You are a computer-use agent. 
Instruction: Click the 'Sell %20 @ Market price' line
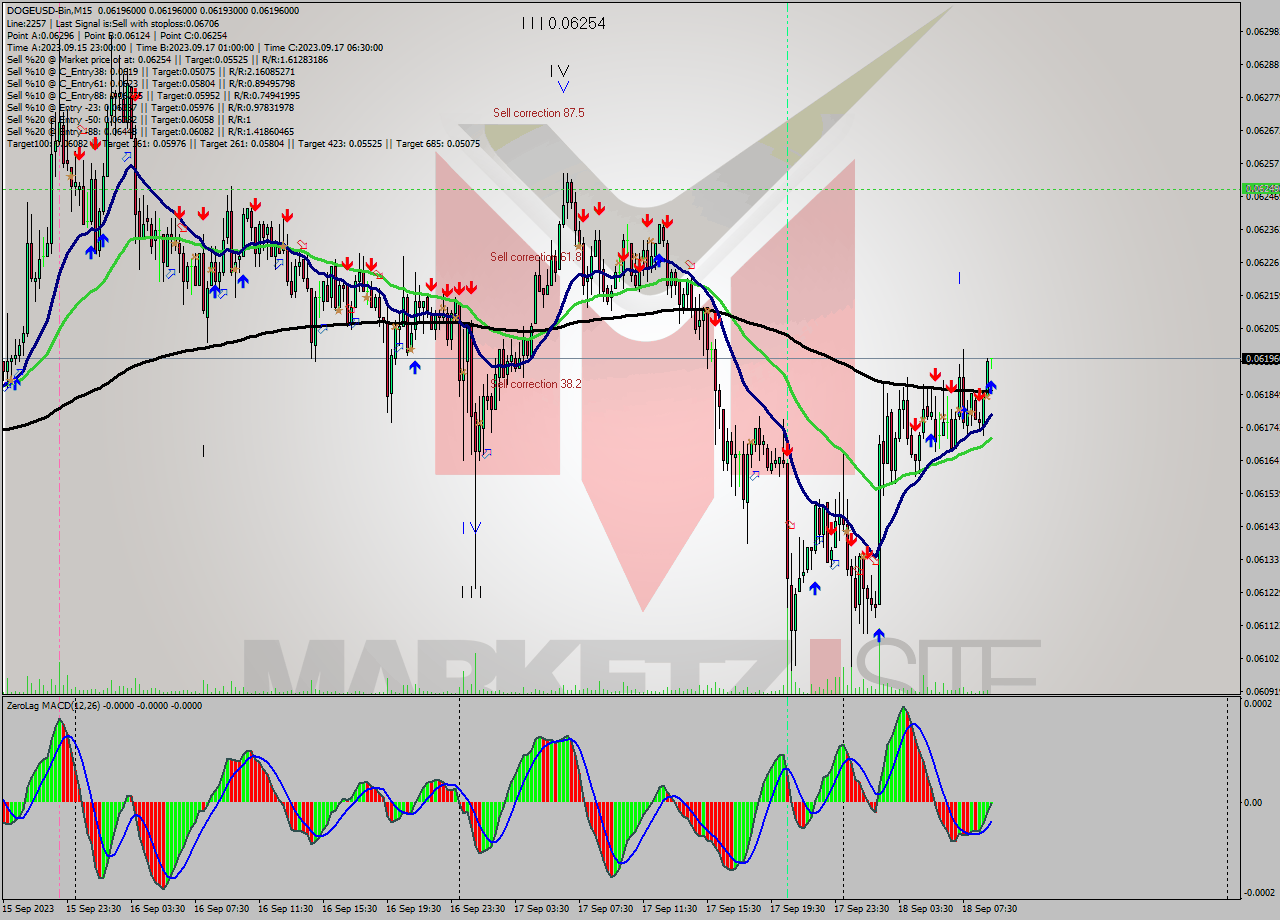167,59
